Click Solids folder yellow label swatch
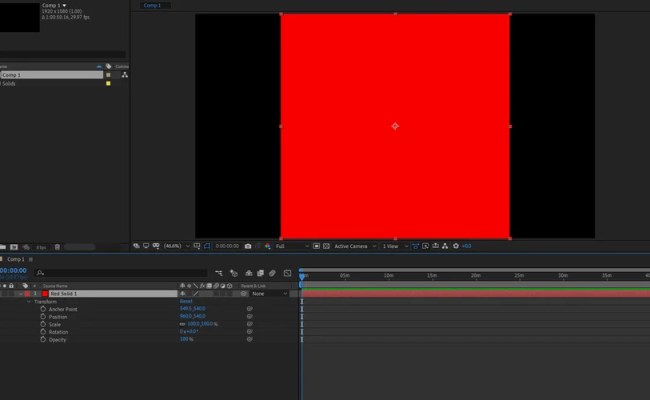Image resolution: width=650 pixels, height=400 pixels. click(108, 83)
